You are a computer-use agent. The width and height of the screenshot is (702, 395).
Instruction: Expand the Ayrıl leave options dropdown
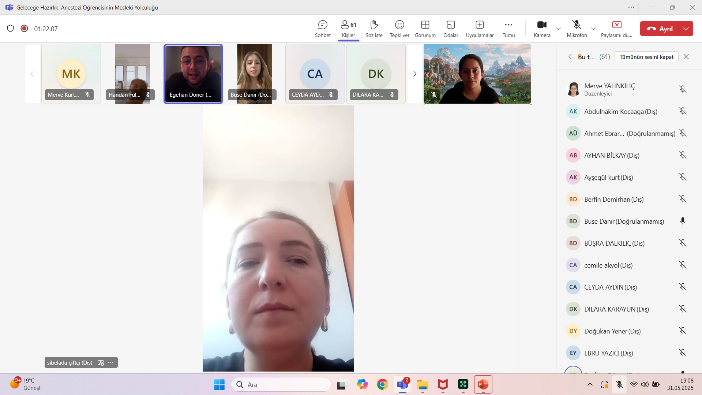pyautogui.click(x=686, y=28)
